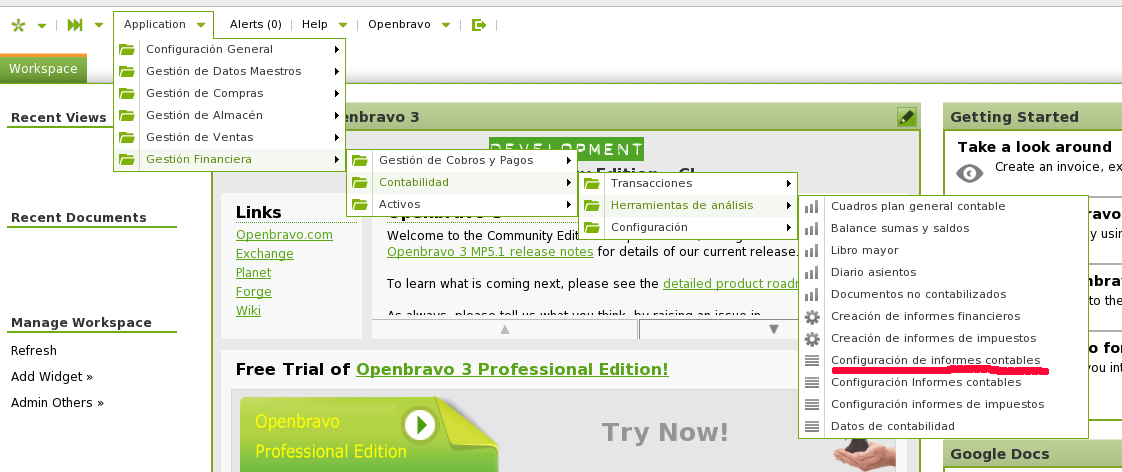Open the dropdown arrow next to quick launch icon
The height and width of the screenshot is (472, 1122).
click(99, 26)
